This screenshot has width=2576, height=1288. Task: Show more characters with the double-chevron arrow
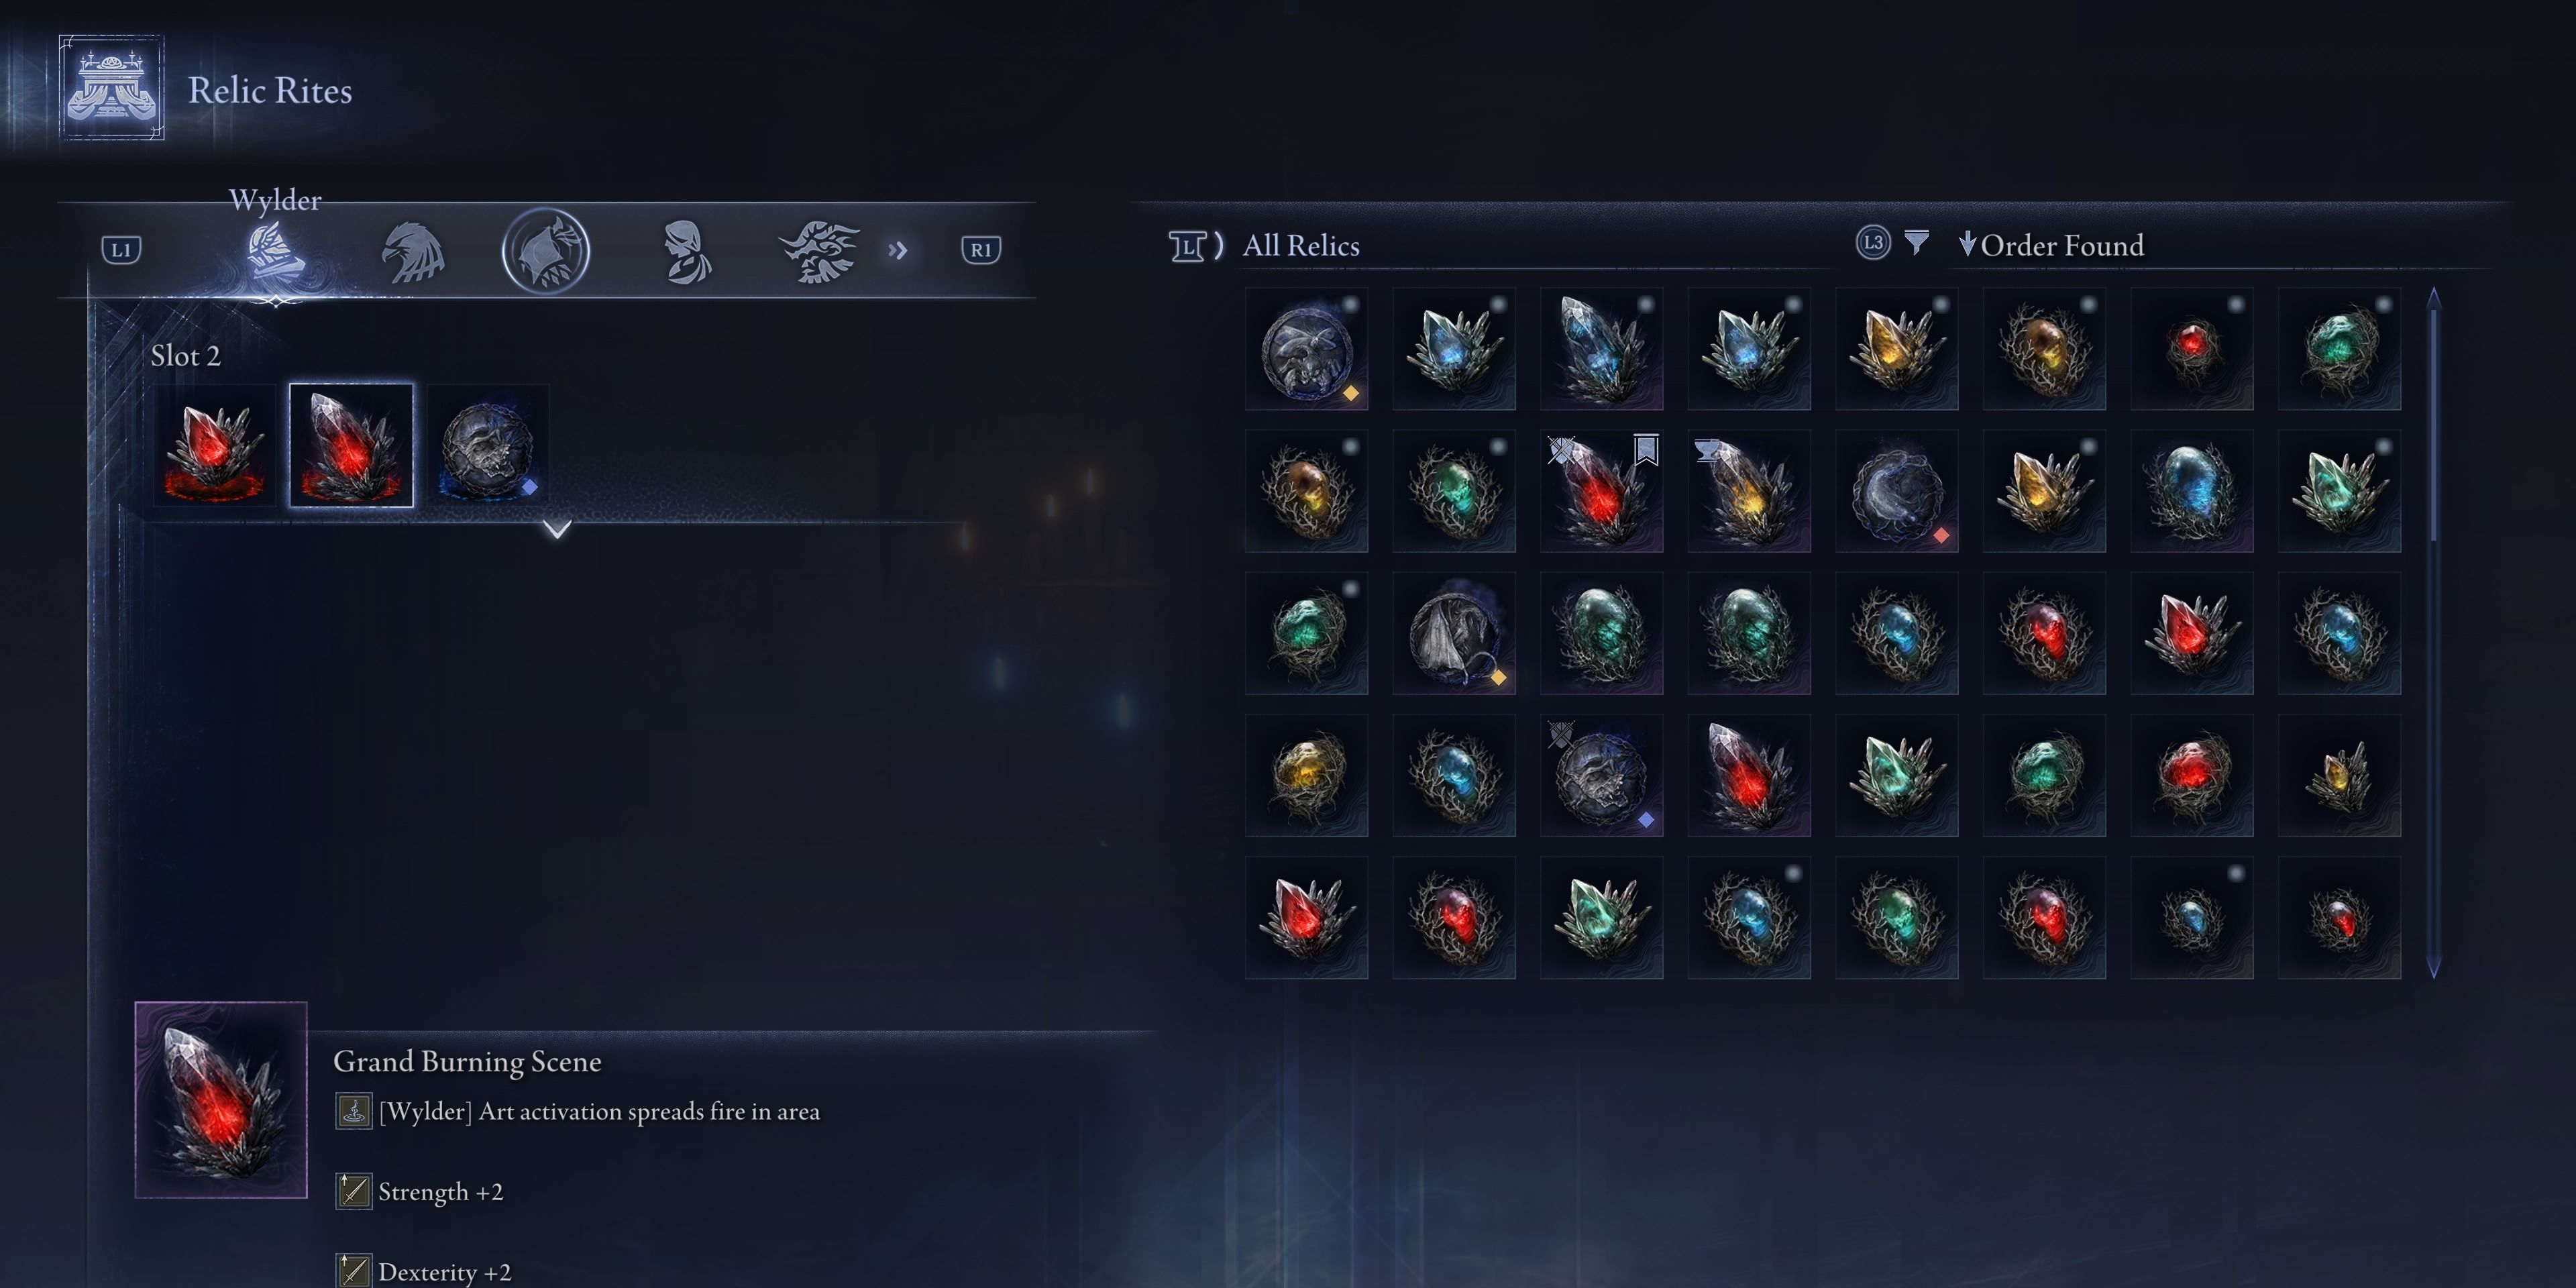[x=898, y=250]
